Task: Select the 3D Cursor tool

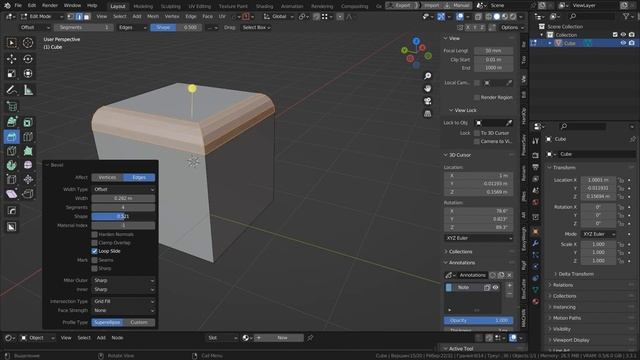Action: point(28,43)
